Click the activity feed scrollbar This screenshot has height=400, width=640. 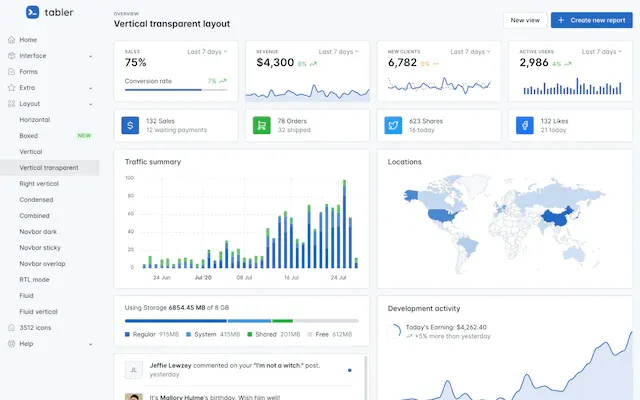point(365,378)
